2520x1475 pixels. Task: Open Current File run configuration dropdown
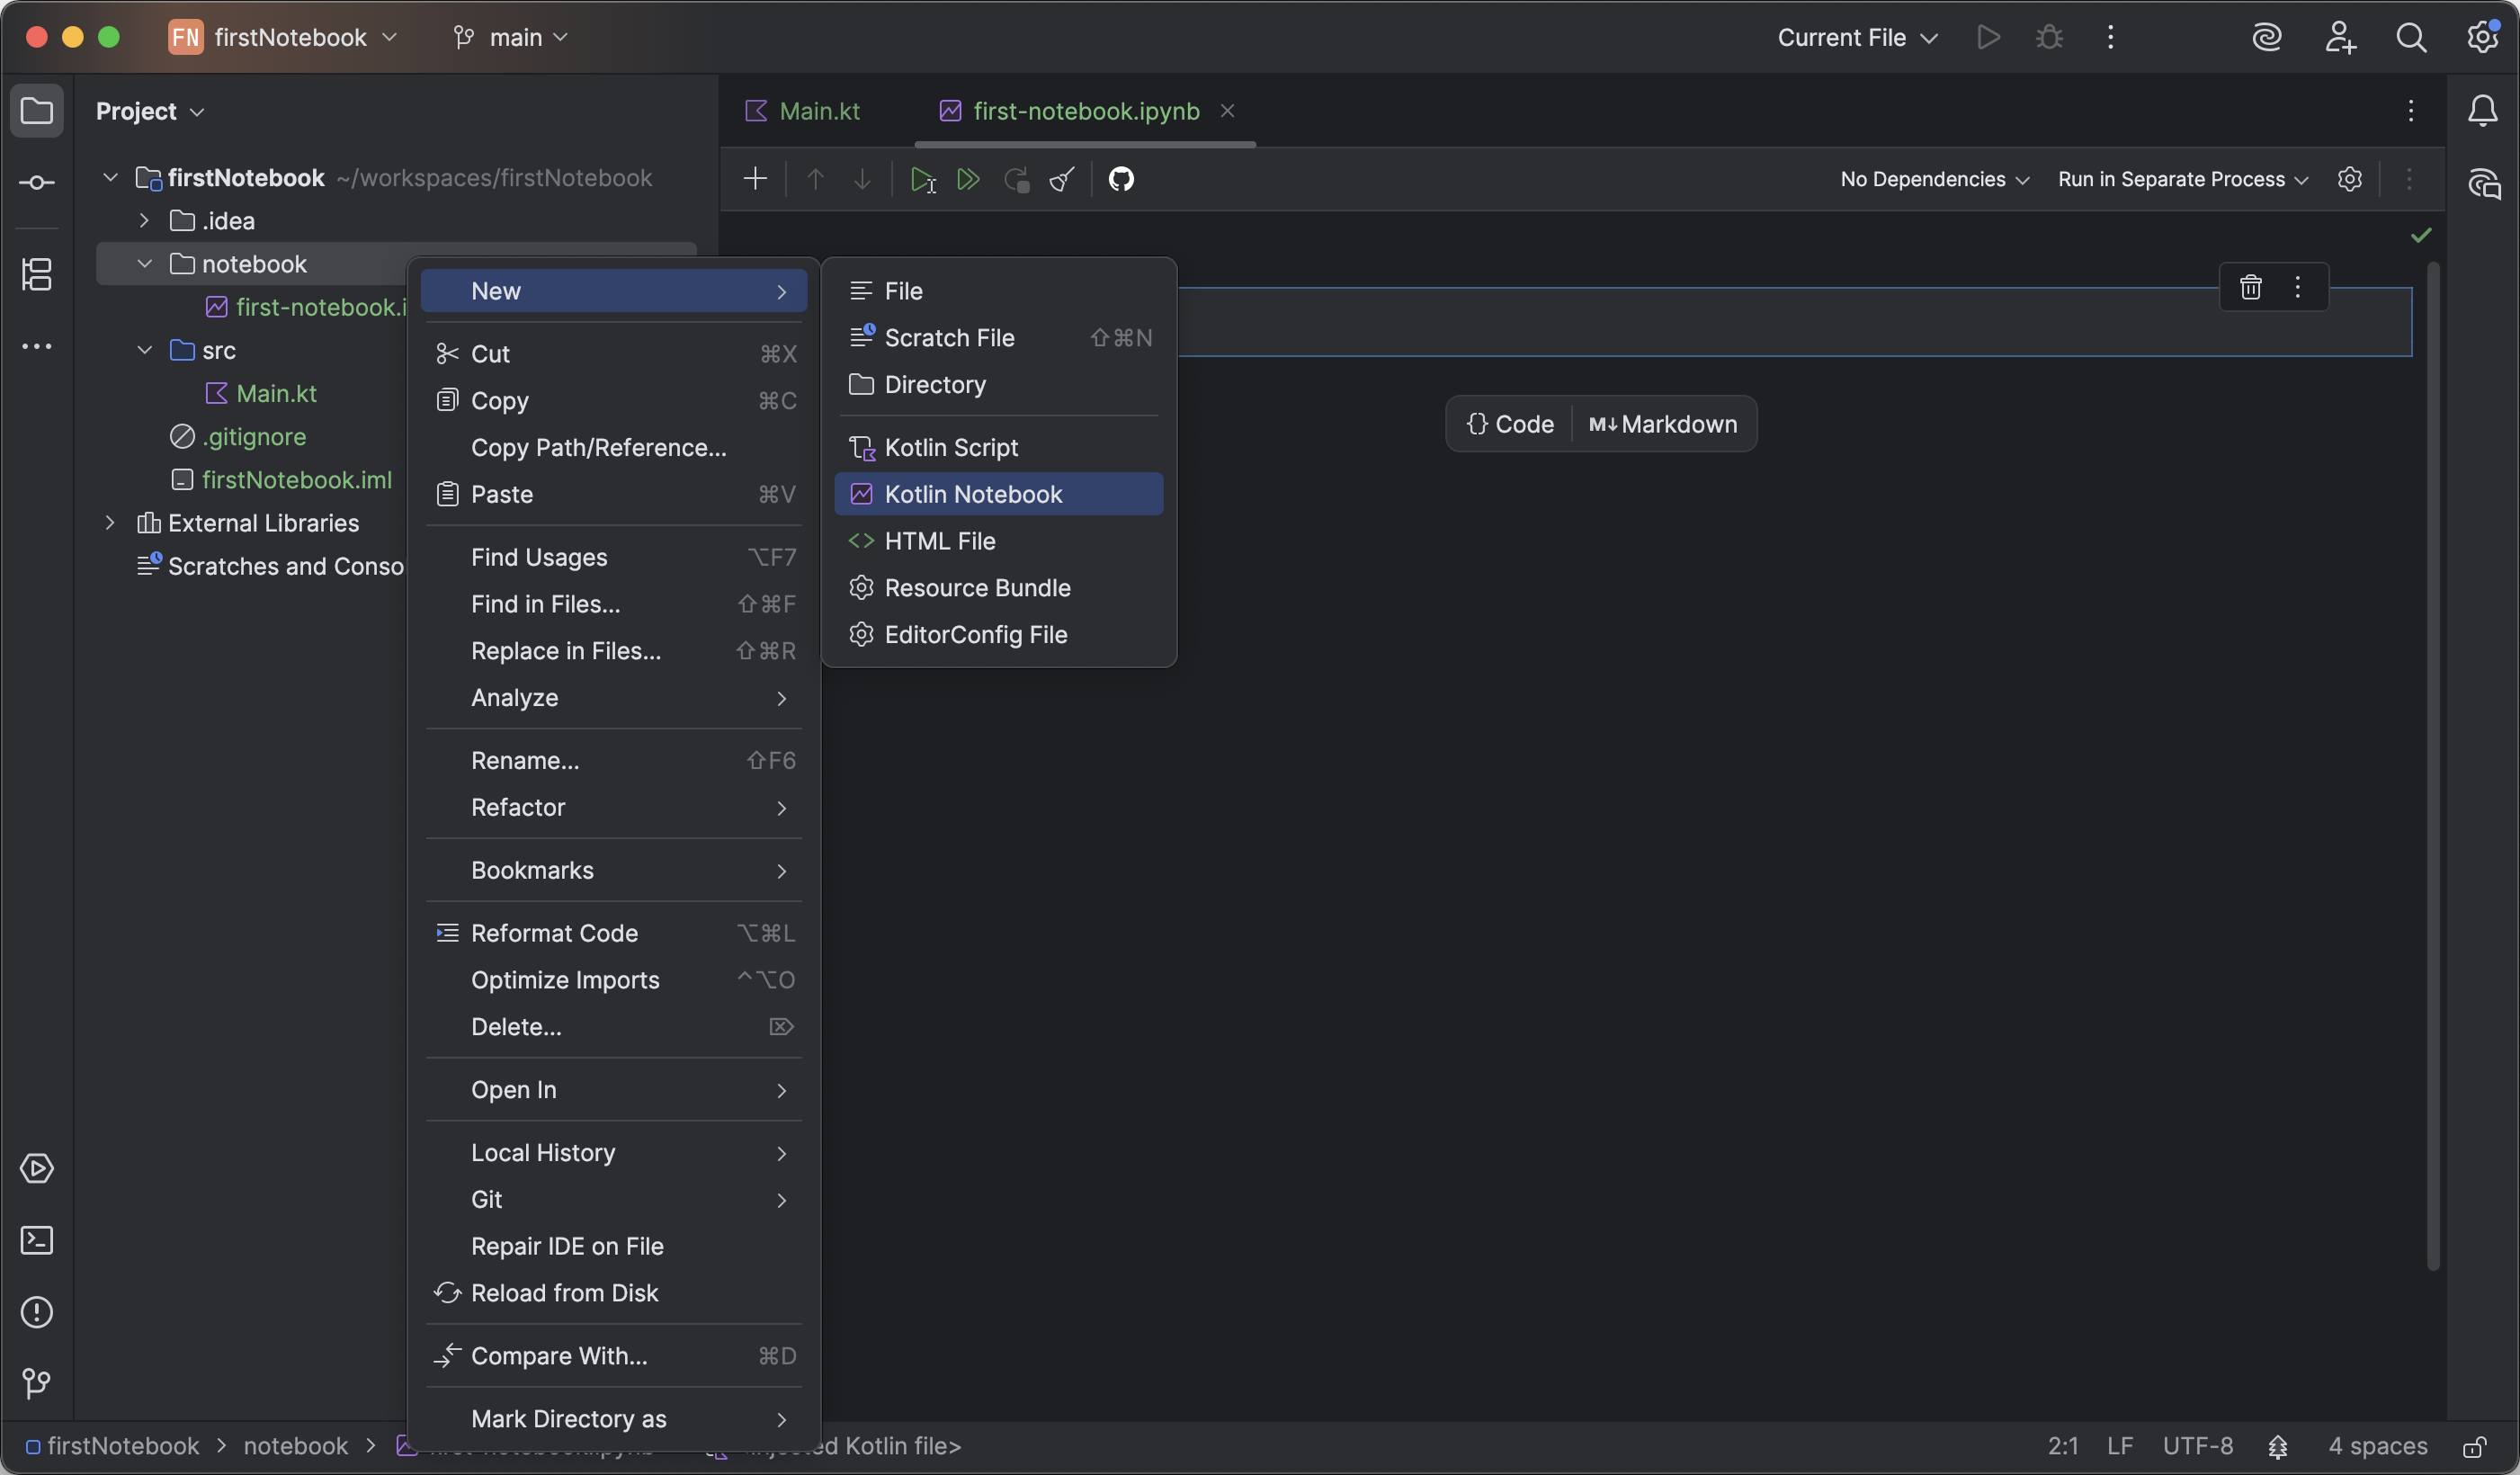pos(1858,37)
